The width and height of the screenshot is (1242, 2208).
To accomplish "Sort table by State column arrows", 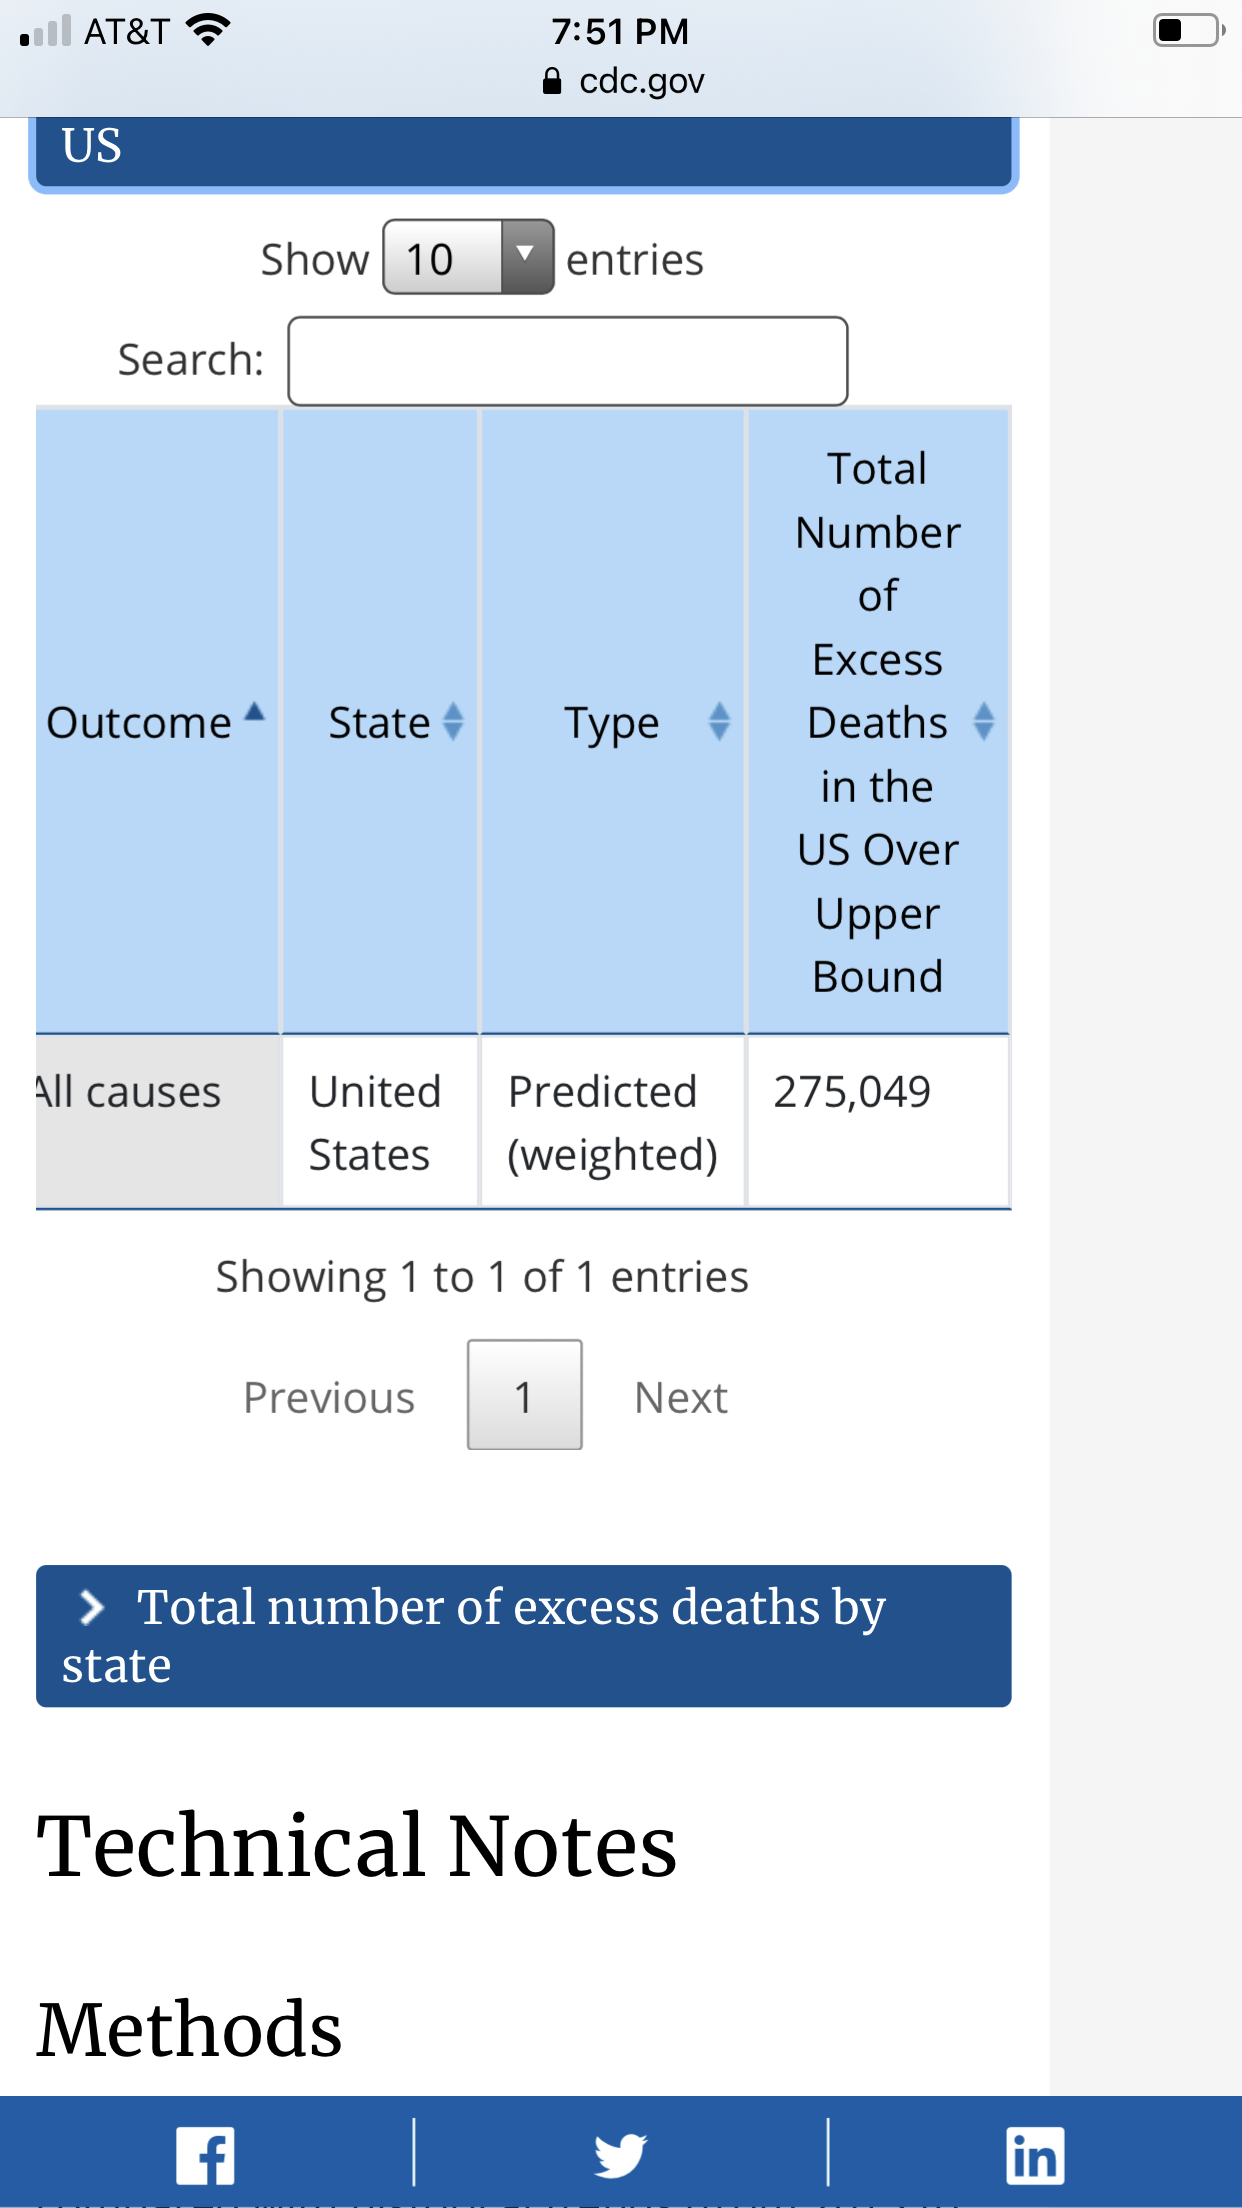I will [453, 721].
